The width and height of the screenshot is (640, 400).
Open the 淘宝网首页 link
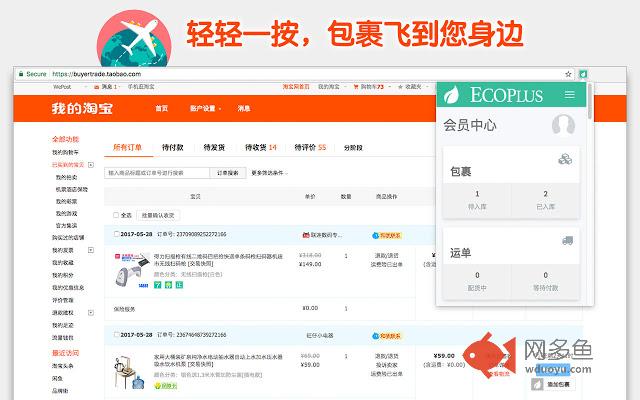click(x=296, y=87)
